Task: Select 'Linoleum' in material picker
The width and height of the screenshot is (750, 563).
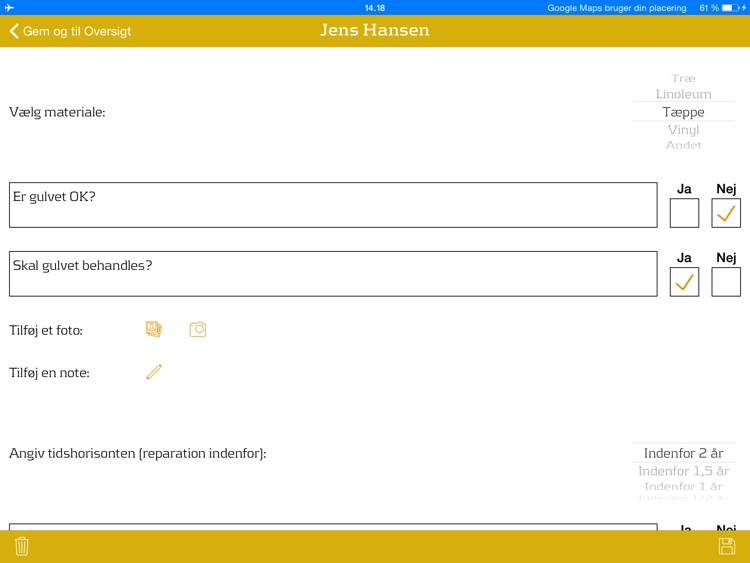Action: tap(683, 94)
